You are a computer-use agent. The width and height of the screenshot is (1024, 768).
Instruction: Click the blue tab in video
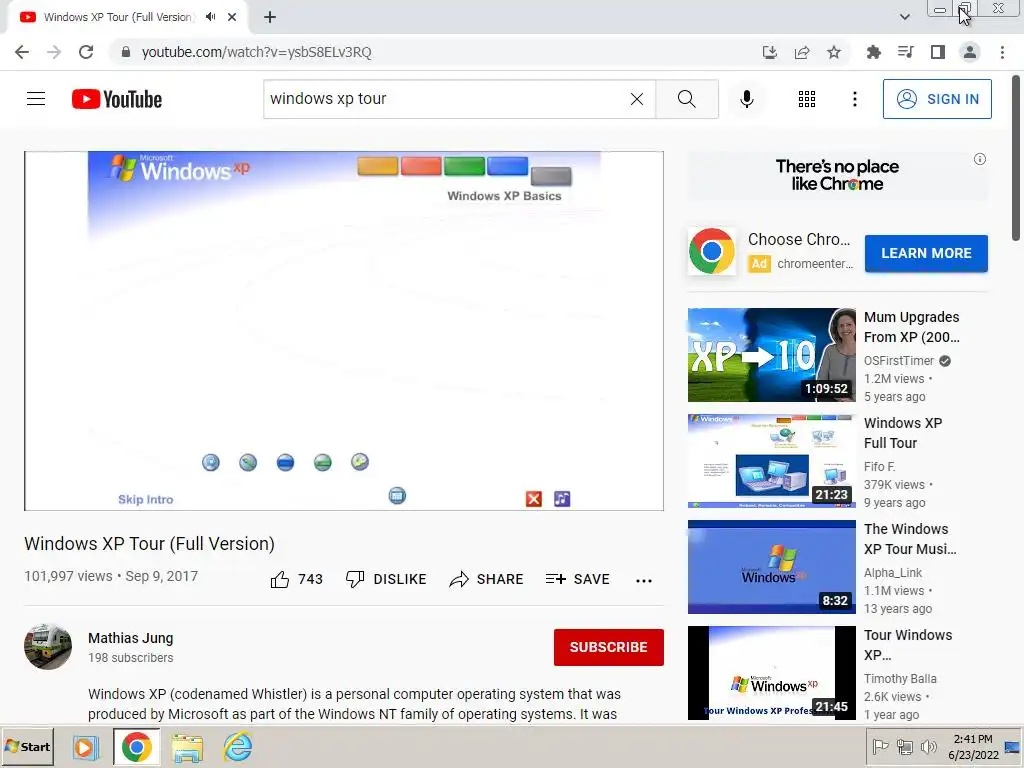(x=507, y=166)
